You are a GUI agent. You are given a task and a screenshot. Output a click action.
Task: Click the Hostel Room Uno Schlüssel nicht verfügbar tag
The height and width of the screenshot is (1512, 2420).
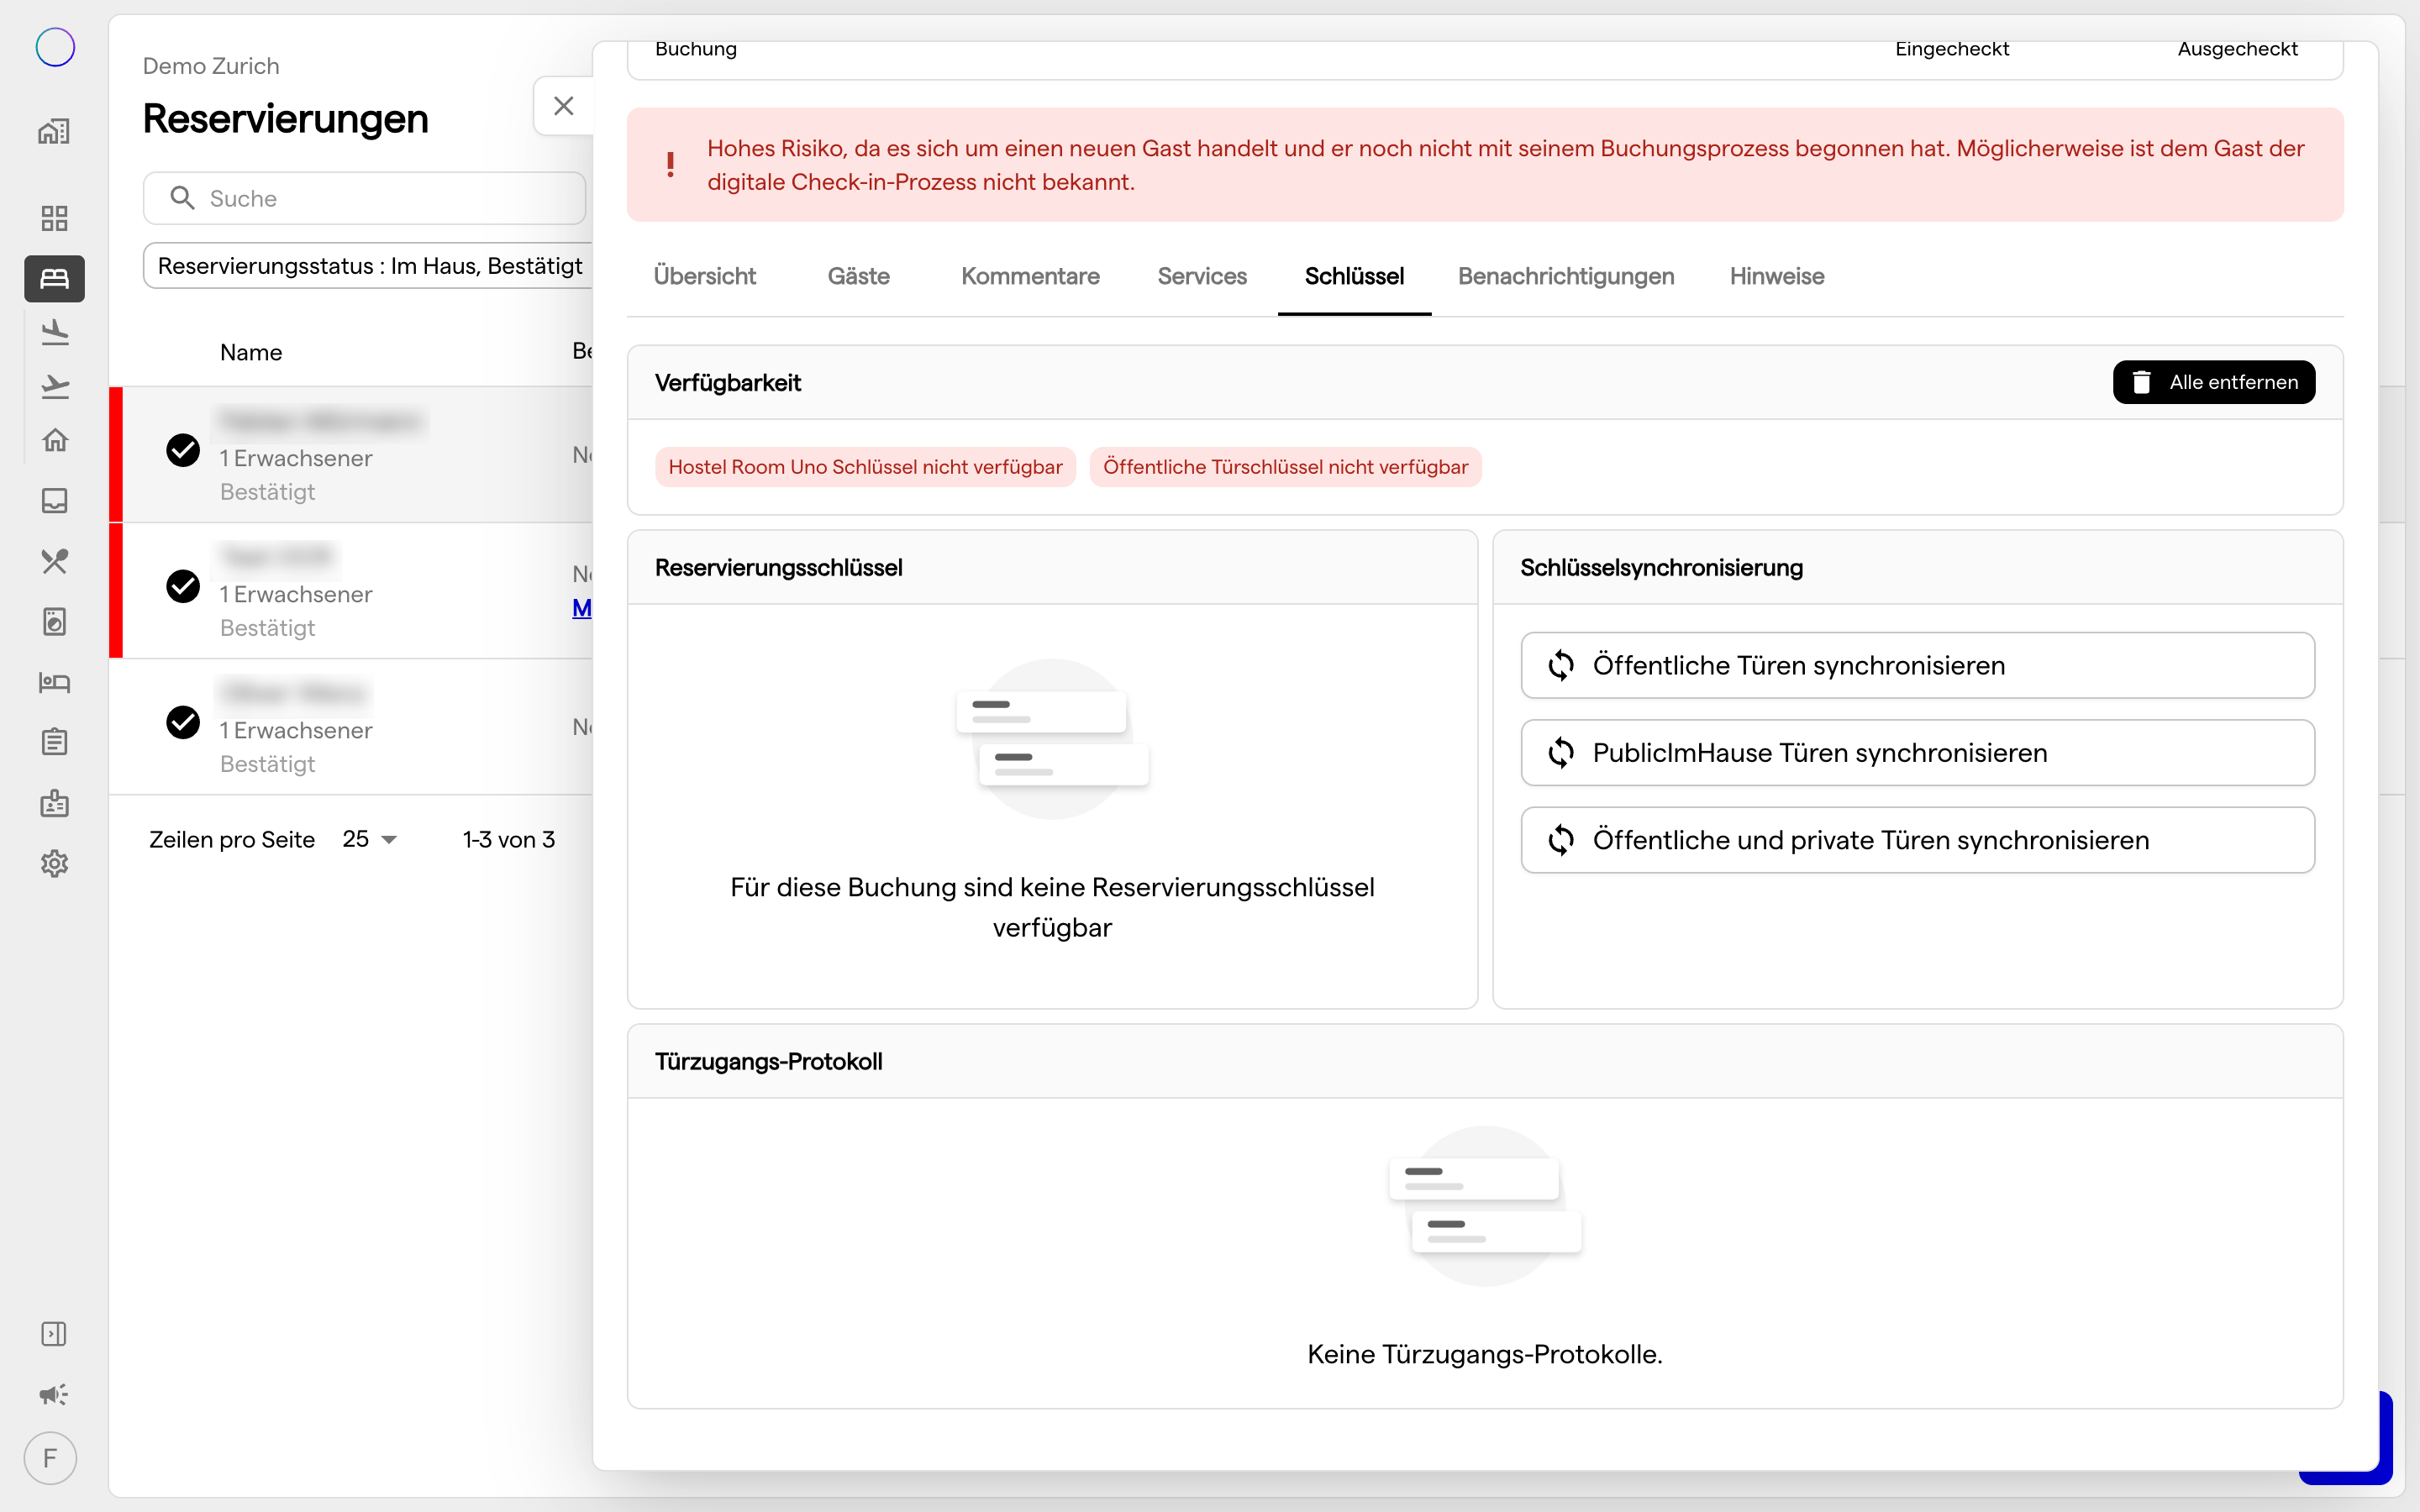tap(865, 467)
